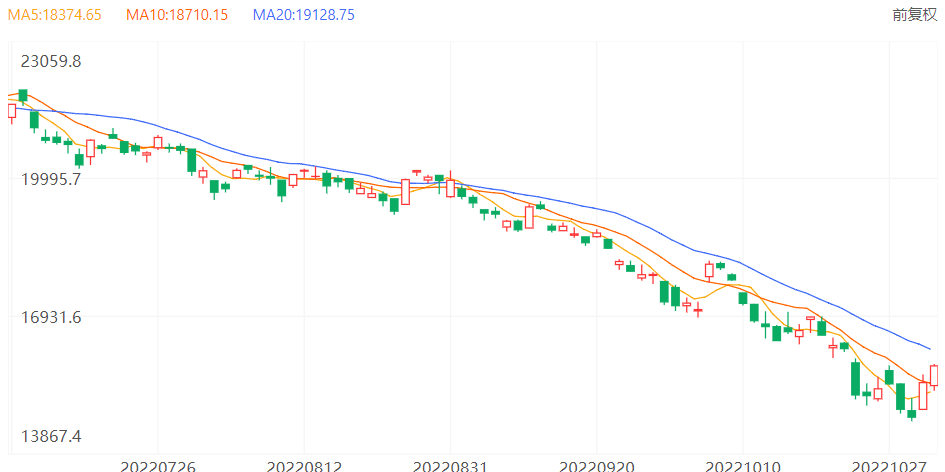This screenshot has width=945, height=472.
Task: Click the 13867.4 price axis label
Action: (x=51, y=436)
